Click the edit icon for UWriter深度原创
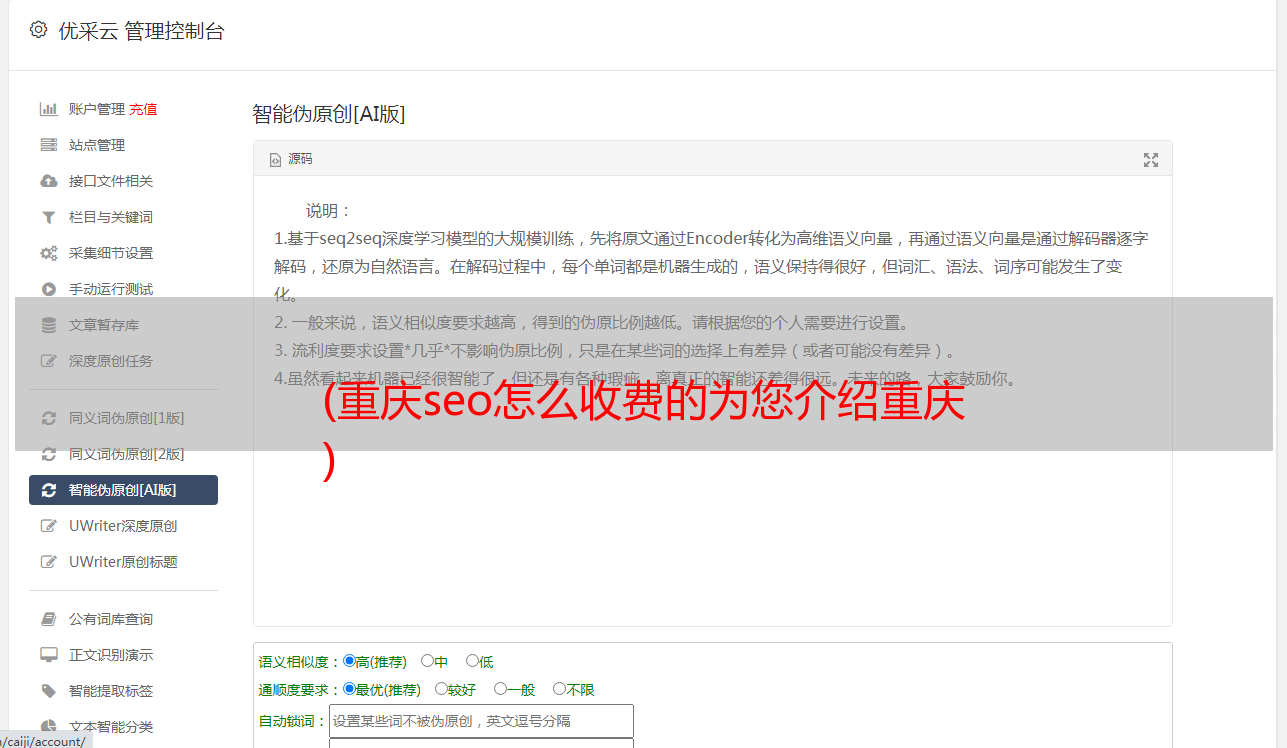The height and width of the screenshot is (748, 1287). coord(48,526)
